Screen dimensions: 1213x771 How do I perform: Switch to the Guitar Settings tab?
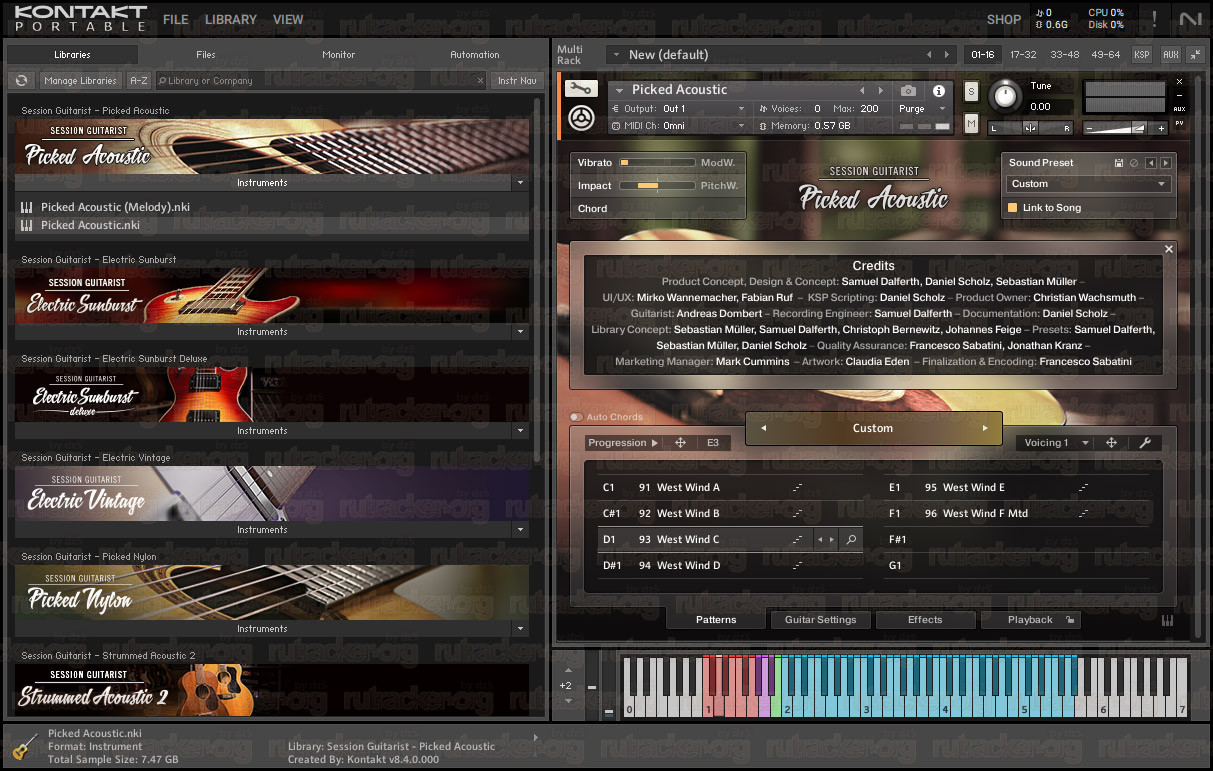(x=820, y=620)
